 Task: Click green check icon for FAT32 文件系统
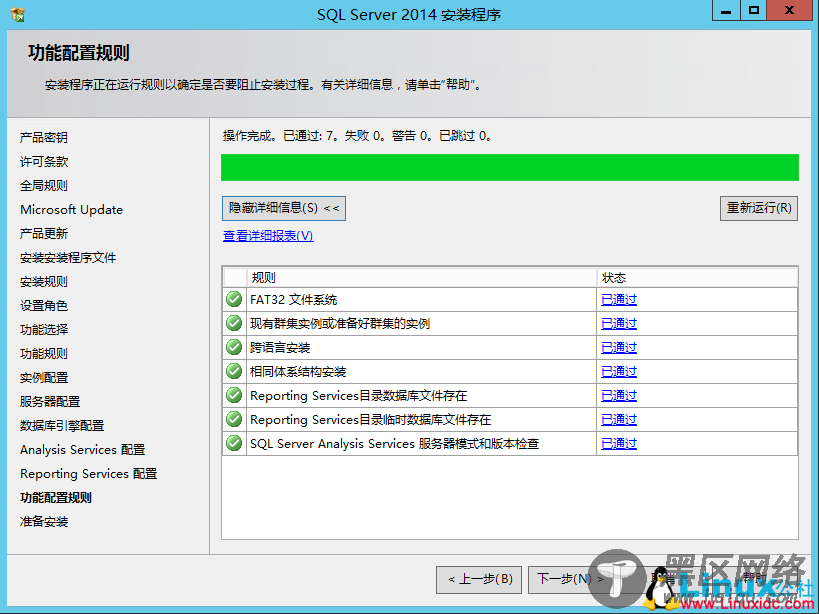(234, 299)
